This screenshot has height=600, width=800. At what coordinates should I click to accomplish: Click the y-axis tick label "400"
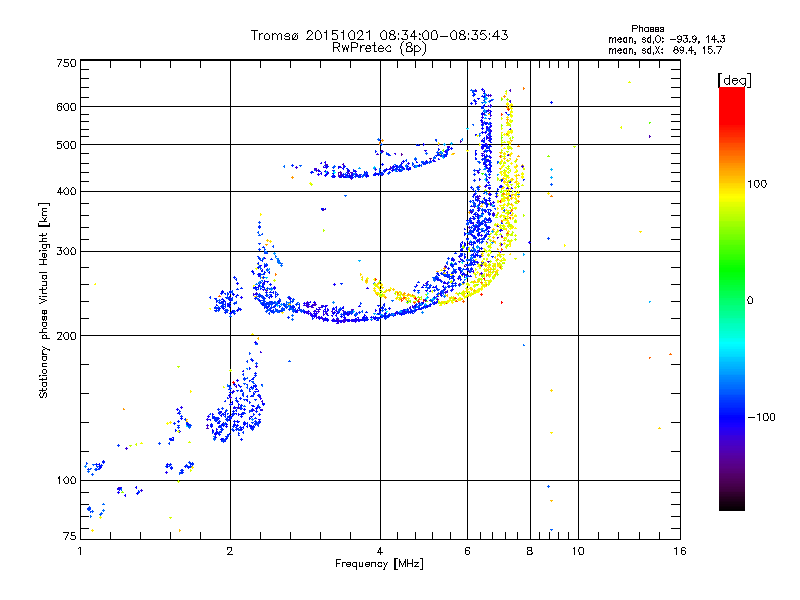coord(66,192)
